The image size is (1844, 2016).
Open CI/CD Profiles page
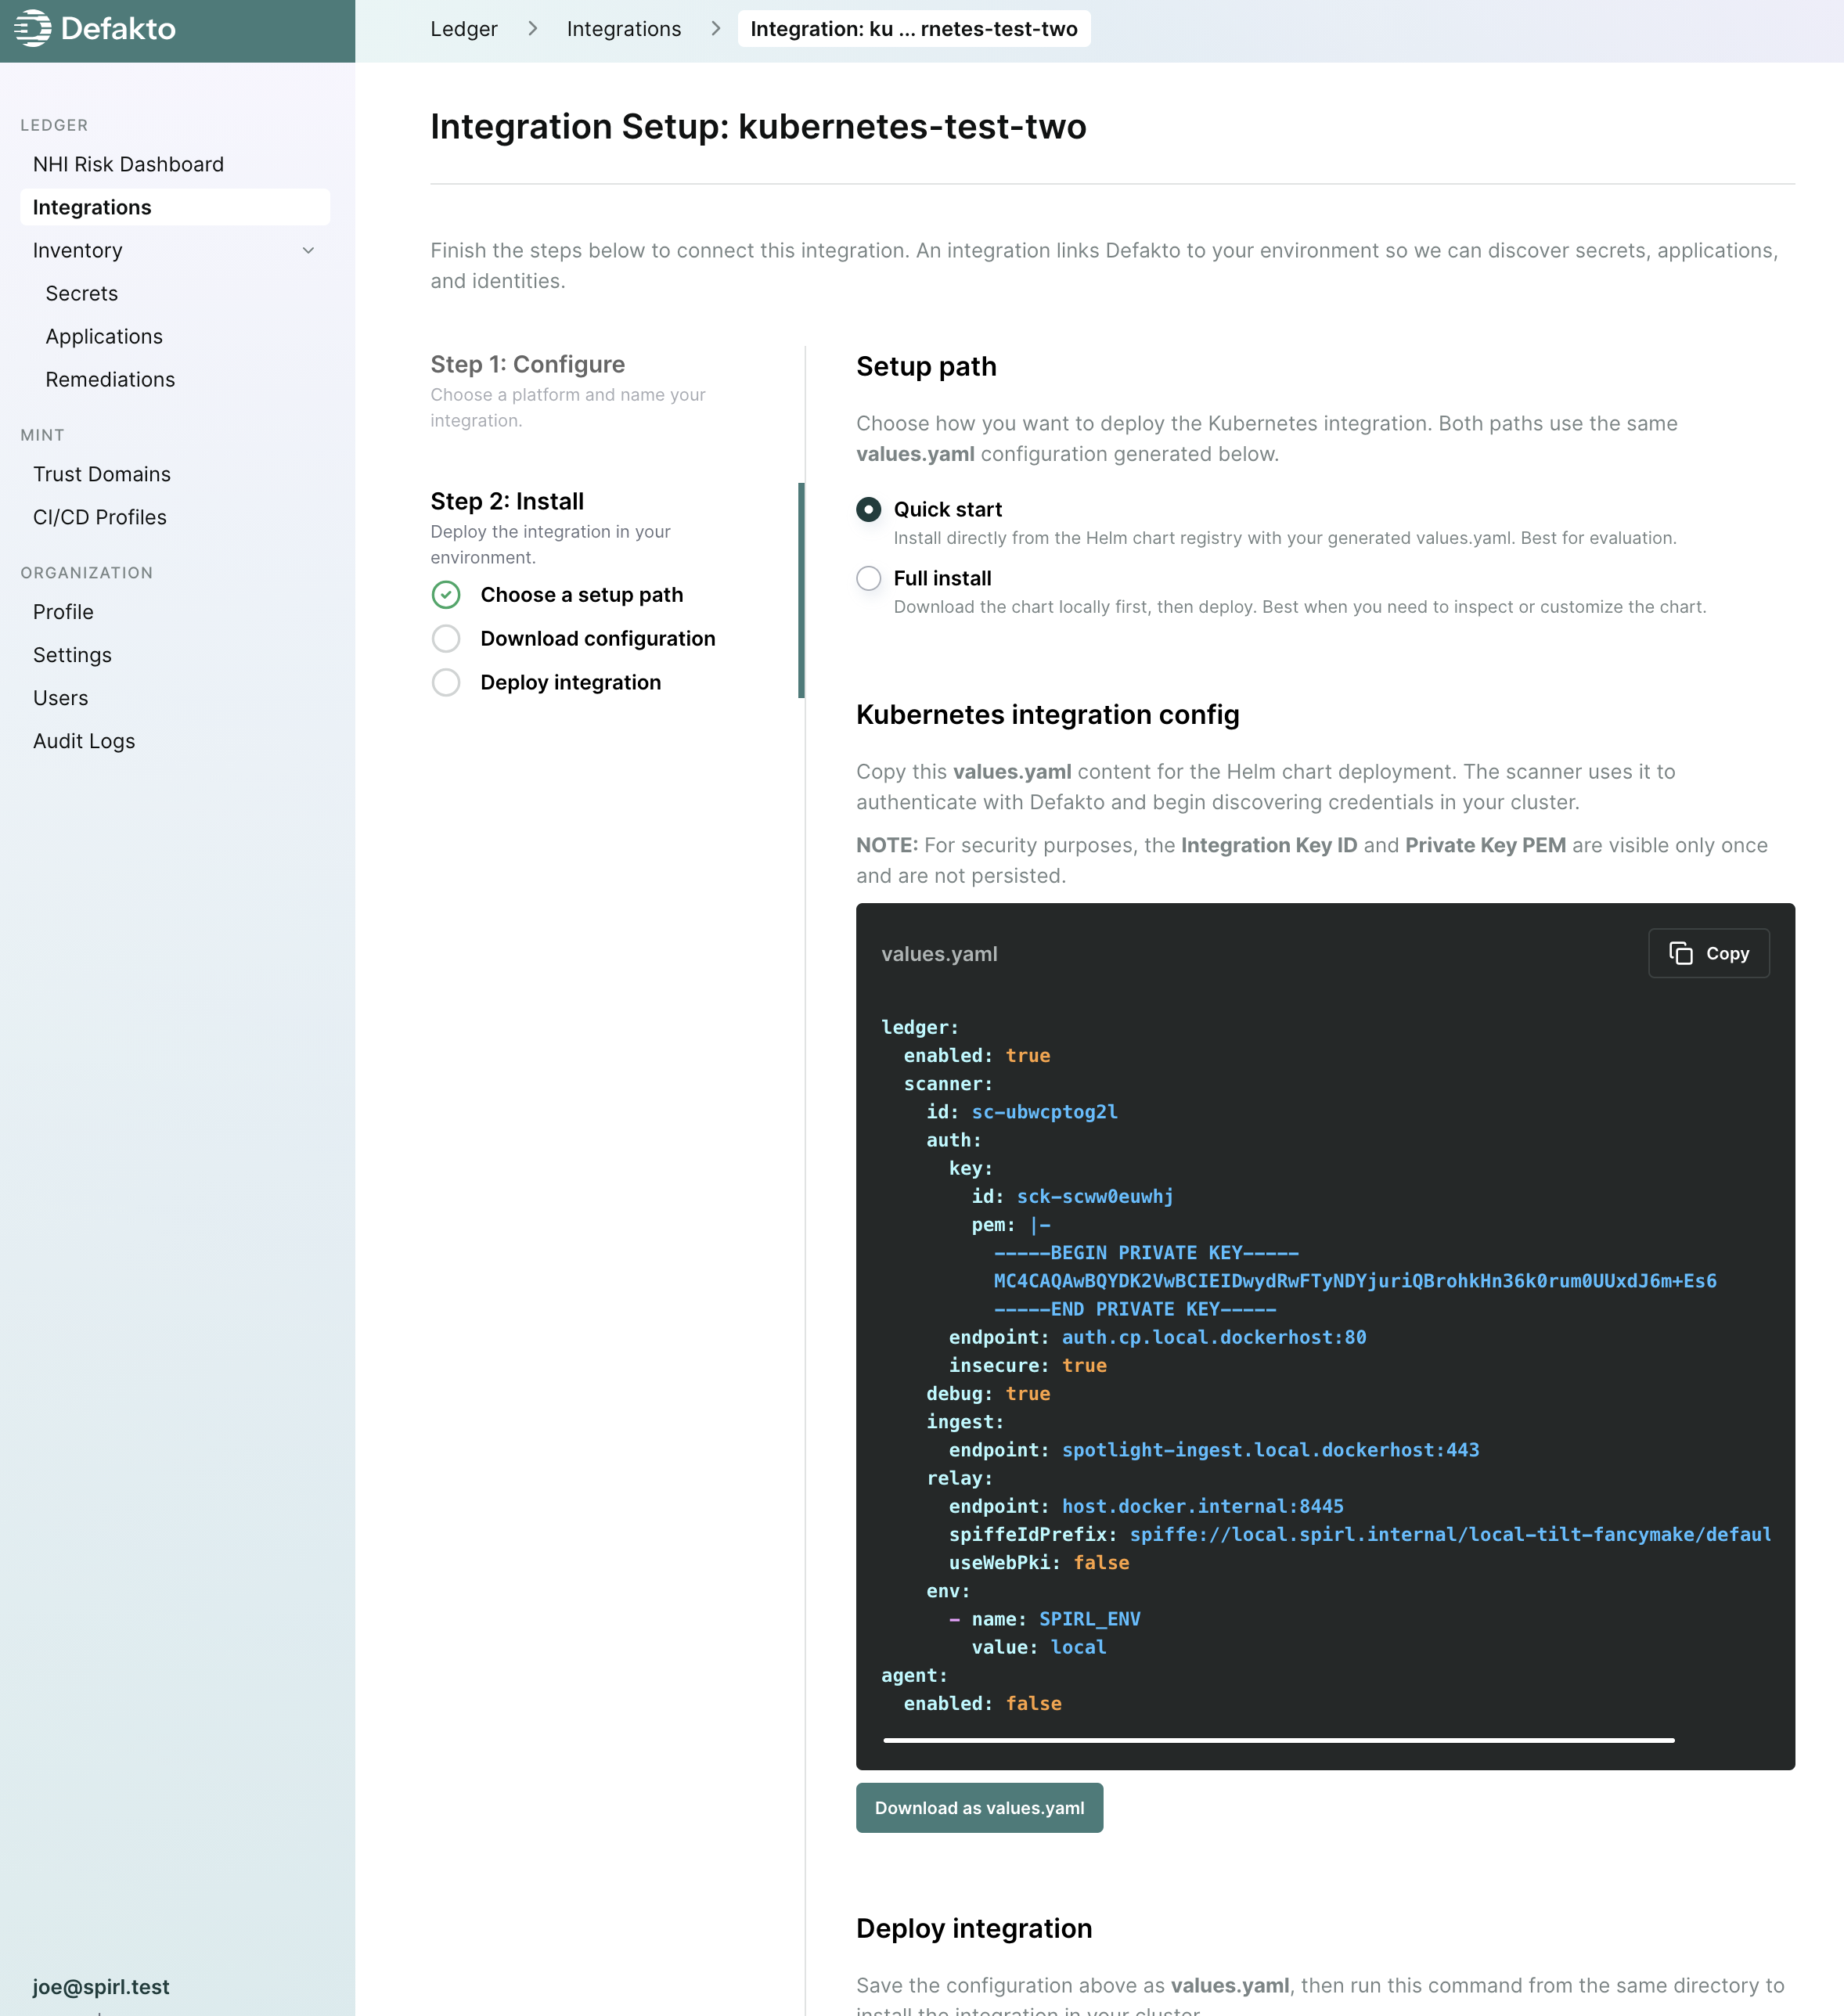(175, 517)
